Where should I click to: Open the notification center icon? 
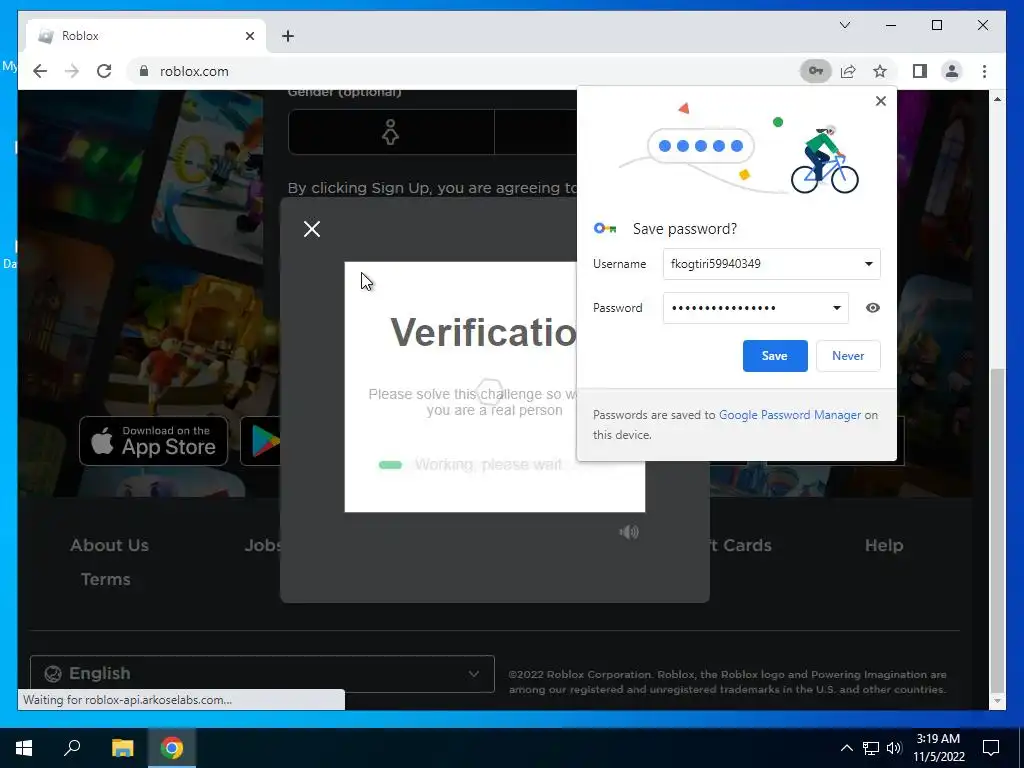[x=991, y=748]
